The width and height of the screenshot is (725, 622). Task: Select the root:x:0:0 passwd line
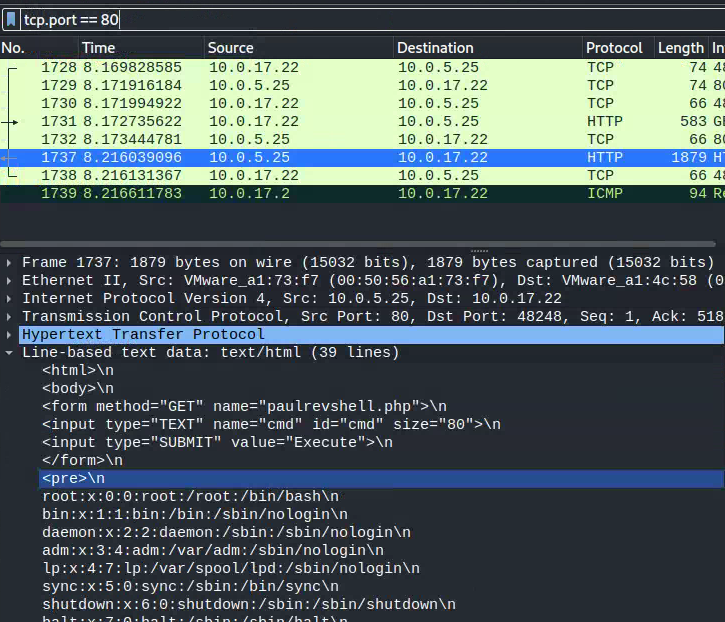point(190,496)
